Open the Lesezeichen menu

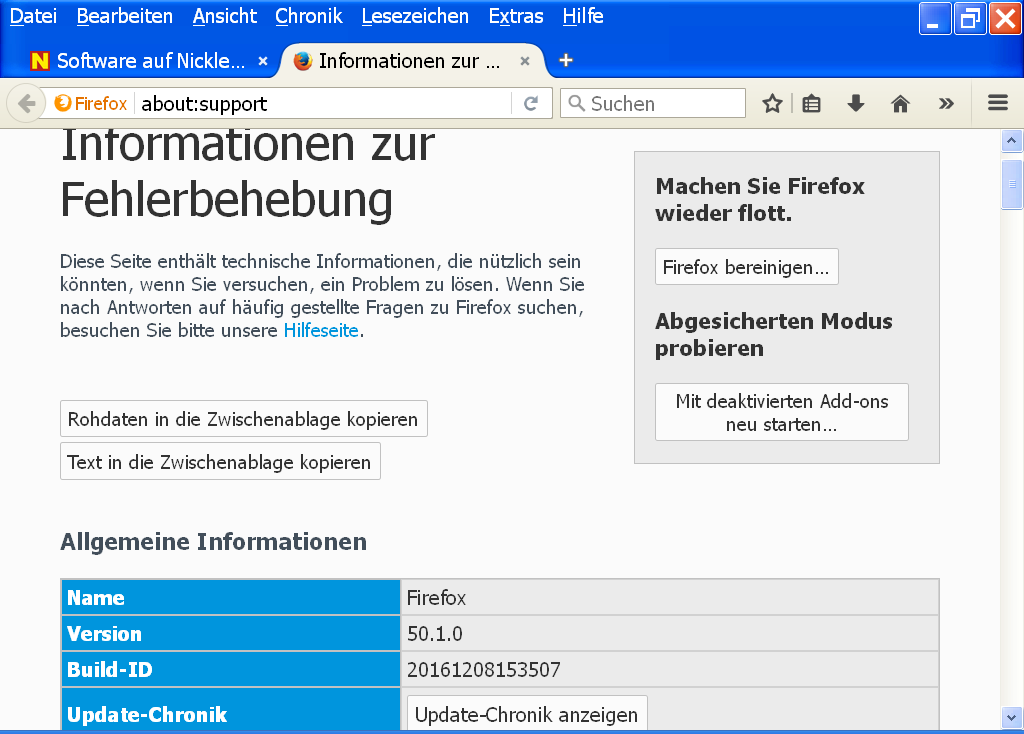(x=415, y=16)
